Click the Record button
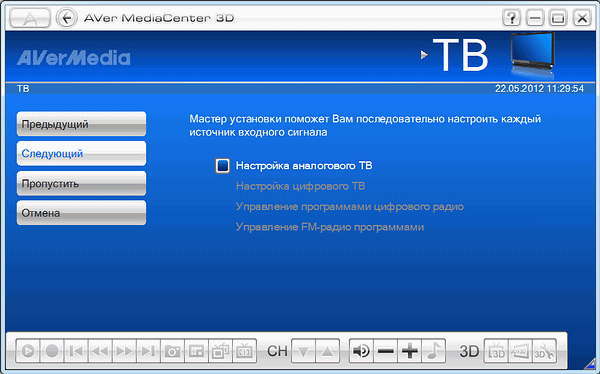This screenshot has height=374, width=600. click(x=52, y=351)
